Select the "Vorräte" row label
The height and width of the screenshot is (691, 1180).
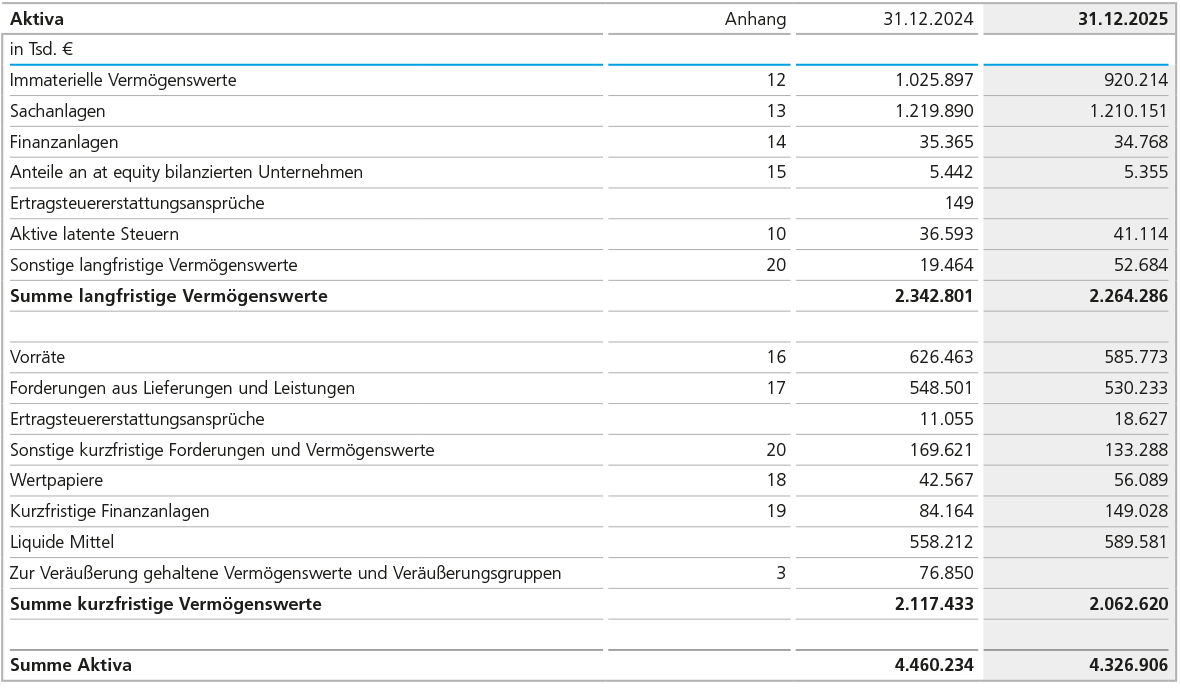(37, 357)
